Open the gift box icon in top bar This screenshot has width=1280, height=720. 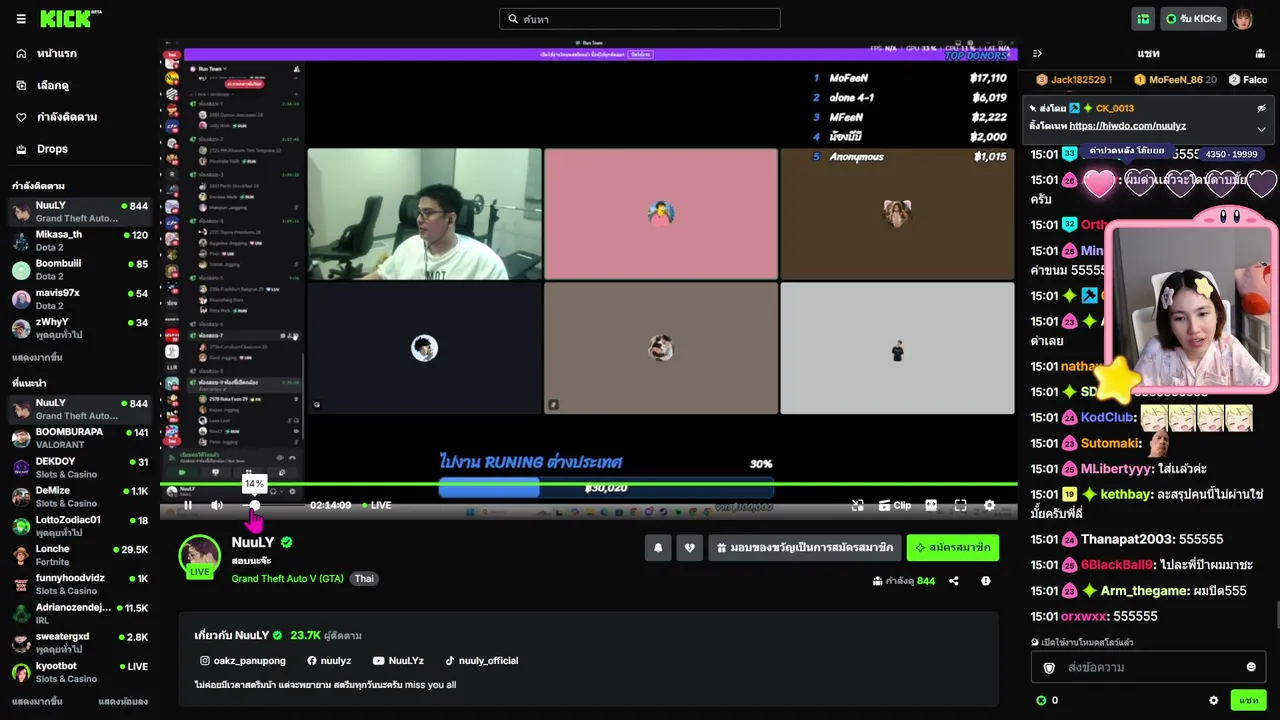point(1143,19)
